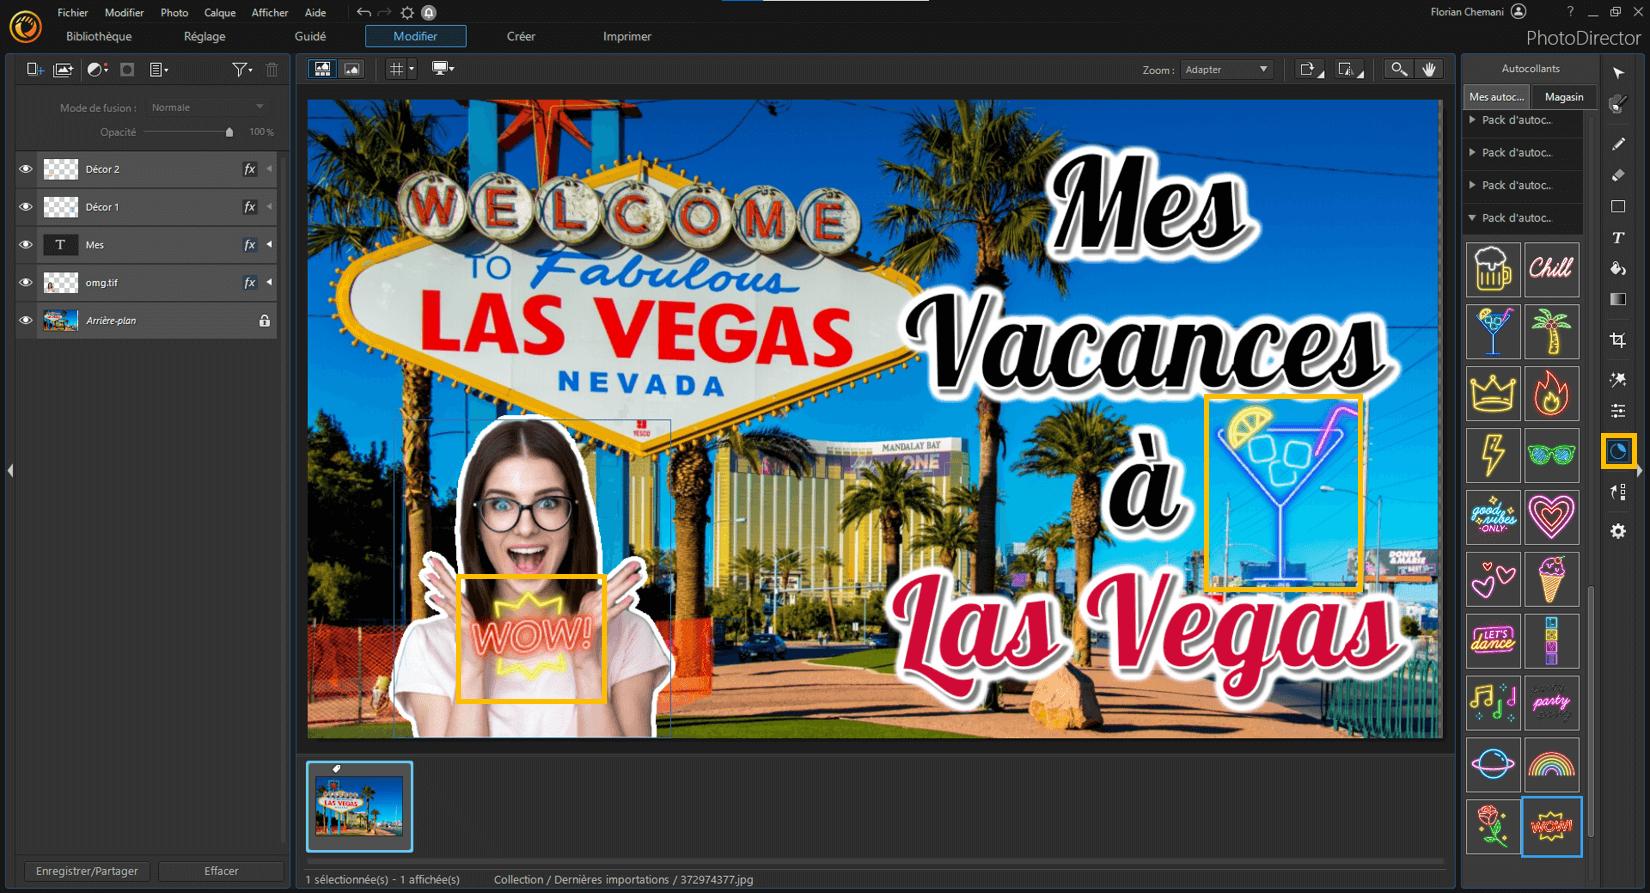1650x893 pixels.
Task: Activate the zoom magnifier tool
Action: 1399,69
